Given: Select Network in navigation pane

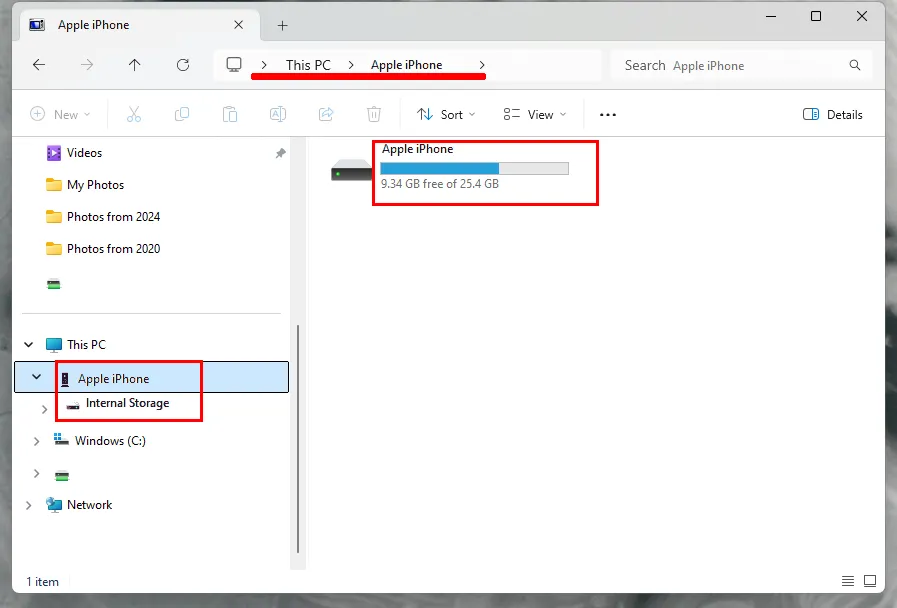Looking at the screenshot, I should pyautogui.click(x=89, y=505).
